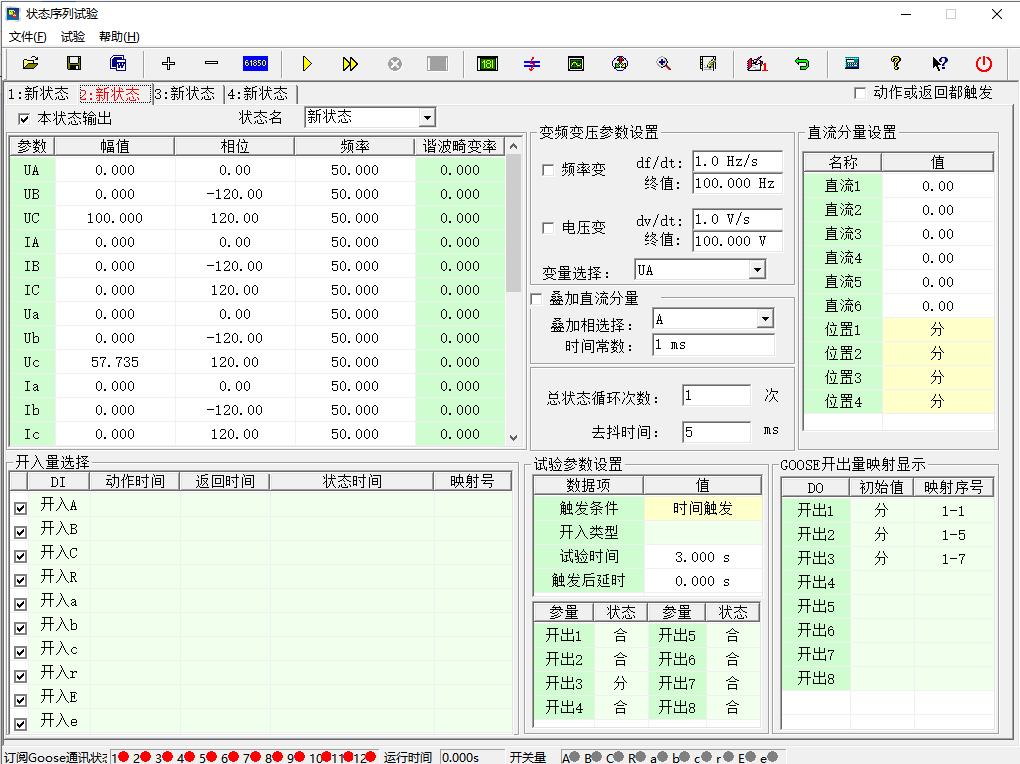Toggle 动作或返回都触发 checkbox
1020x764 pixels.
coord(860,93)
